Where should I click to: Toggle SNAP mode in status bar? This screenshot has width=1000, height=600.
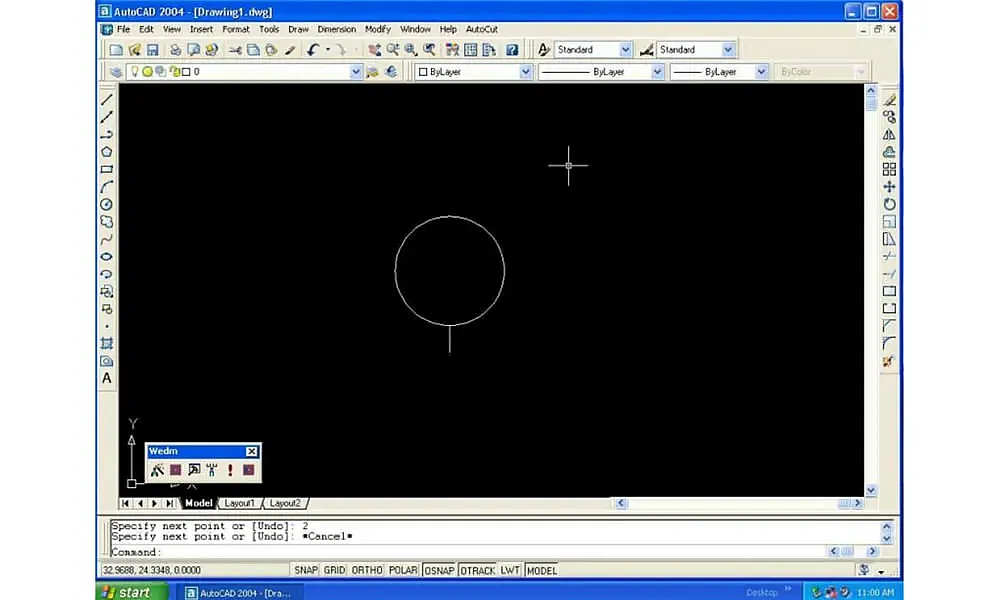(306, 570)
